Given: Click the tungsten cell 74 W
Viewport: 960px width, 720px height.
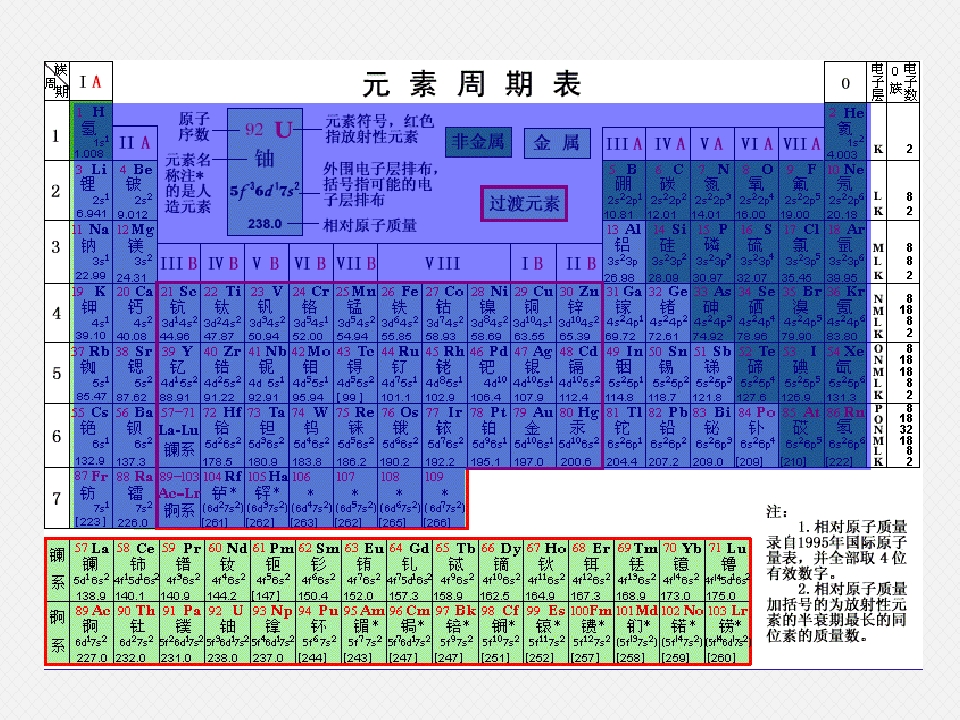Looking at the screenshot, I should pos(311,435).
